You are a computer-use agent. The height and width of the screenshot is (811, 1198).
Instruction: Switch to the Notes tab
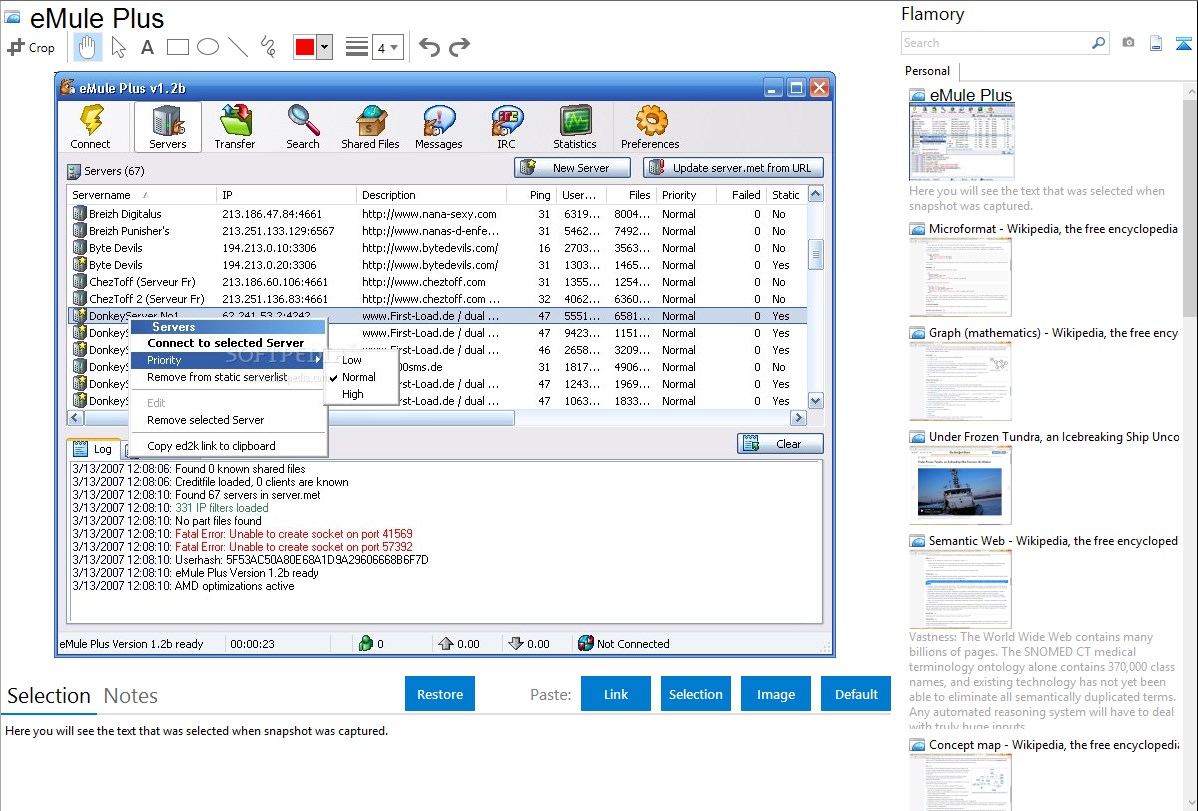pos(131,696)
